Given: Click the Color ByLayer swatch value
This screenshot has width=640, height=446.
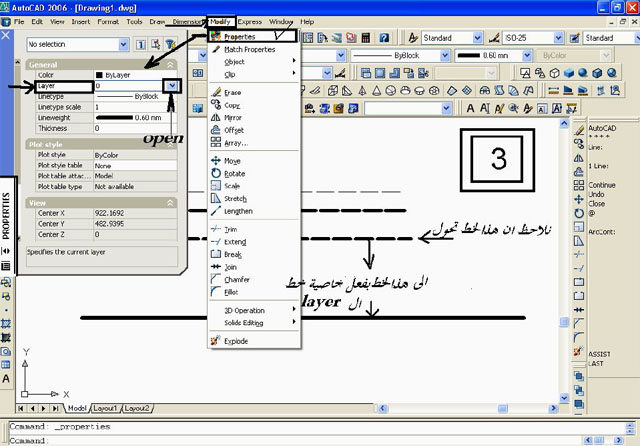Looking at the screenshot, I should [x=135, y=75].
